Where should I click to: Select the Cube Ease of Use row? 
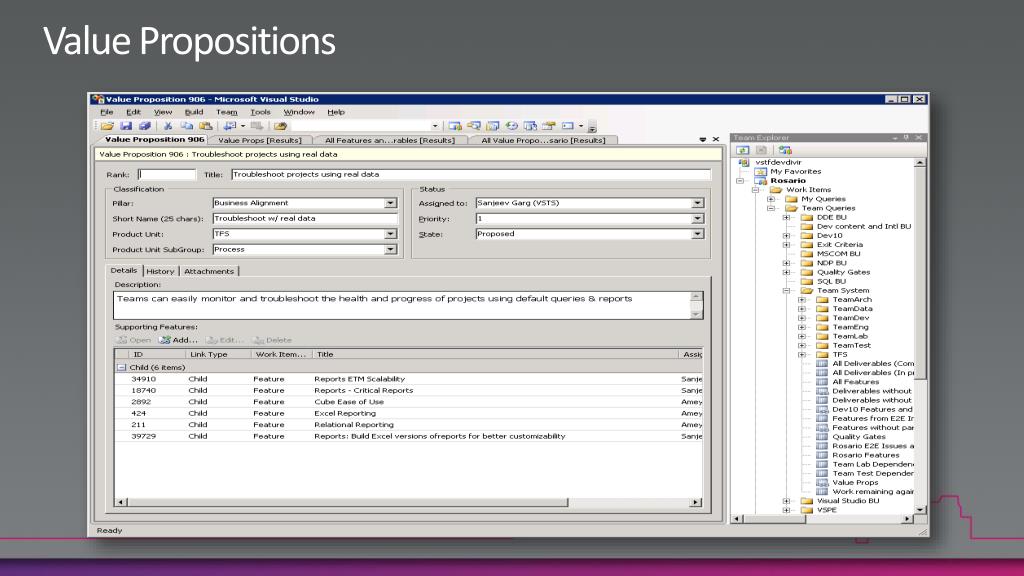coord(409,402)
